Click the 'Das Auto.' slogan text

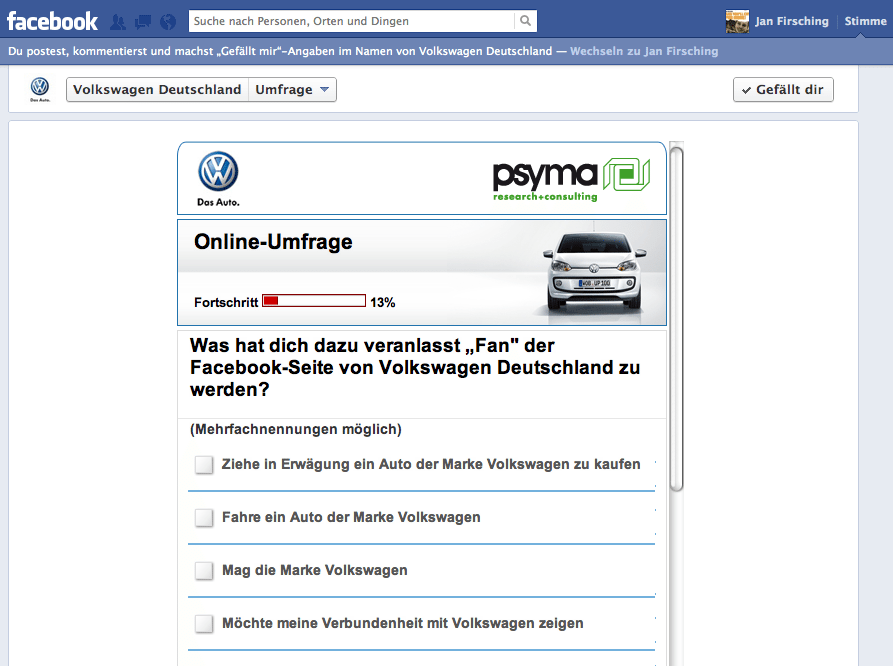pyautogui.click(x=218, y=202)
